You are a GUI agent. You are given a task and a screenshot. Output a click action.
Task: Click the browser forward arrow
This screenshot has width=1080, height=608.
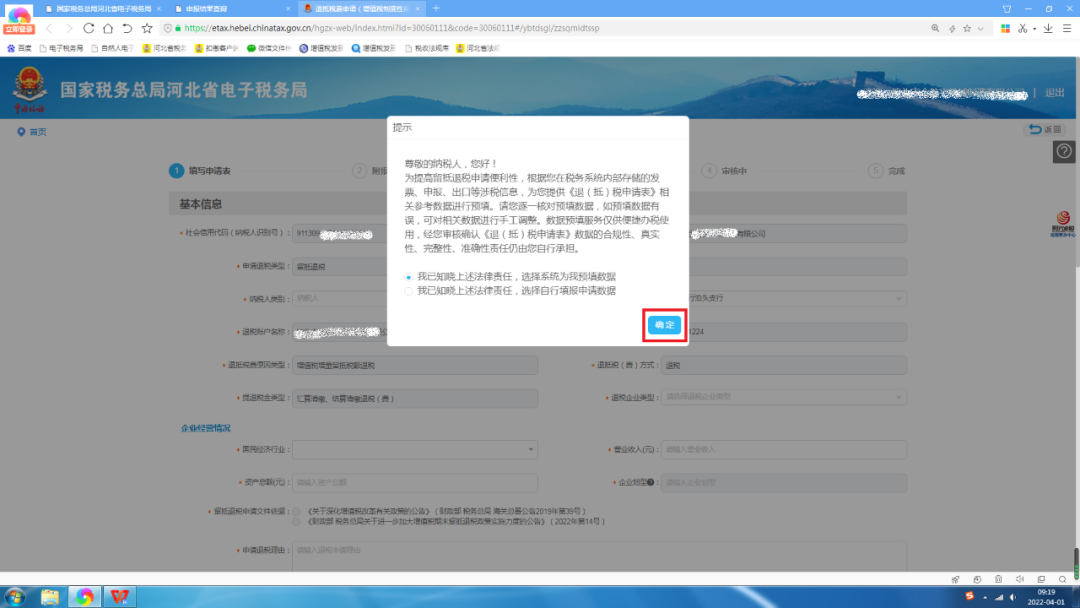pos(69,28)
